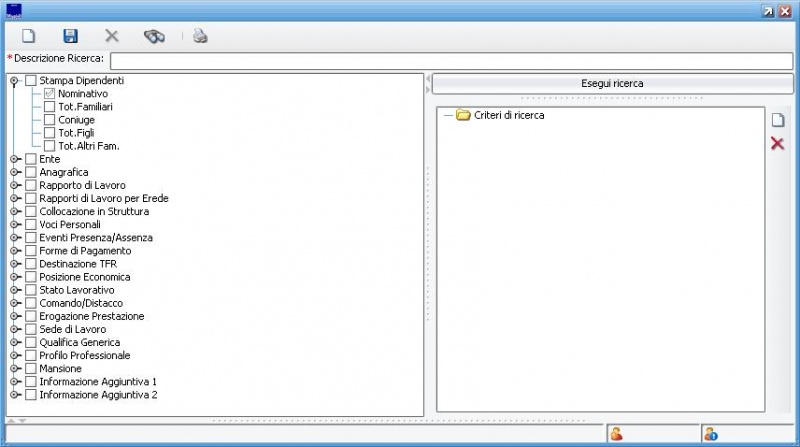Expand the Anagrafica tree node
Viewport: 800px width, 447px height.
pyautogui.click(x=14, y=172)
